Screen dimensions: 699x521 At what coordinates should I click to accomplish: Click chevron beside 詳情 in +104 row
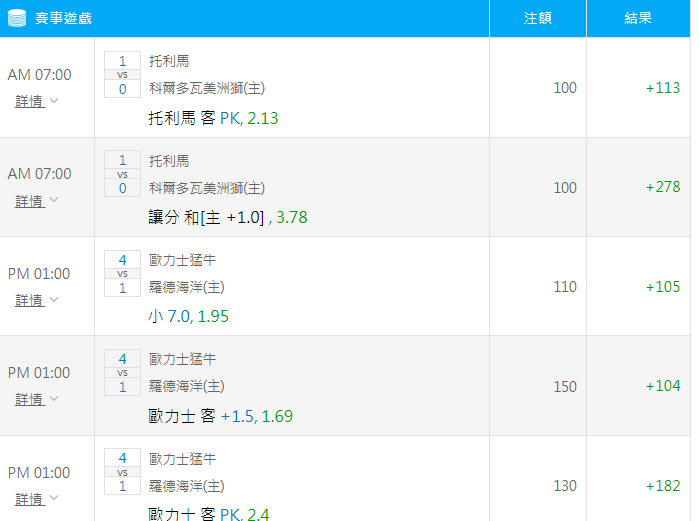pos(54,398)
